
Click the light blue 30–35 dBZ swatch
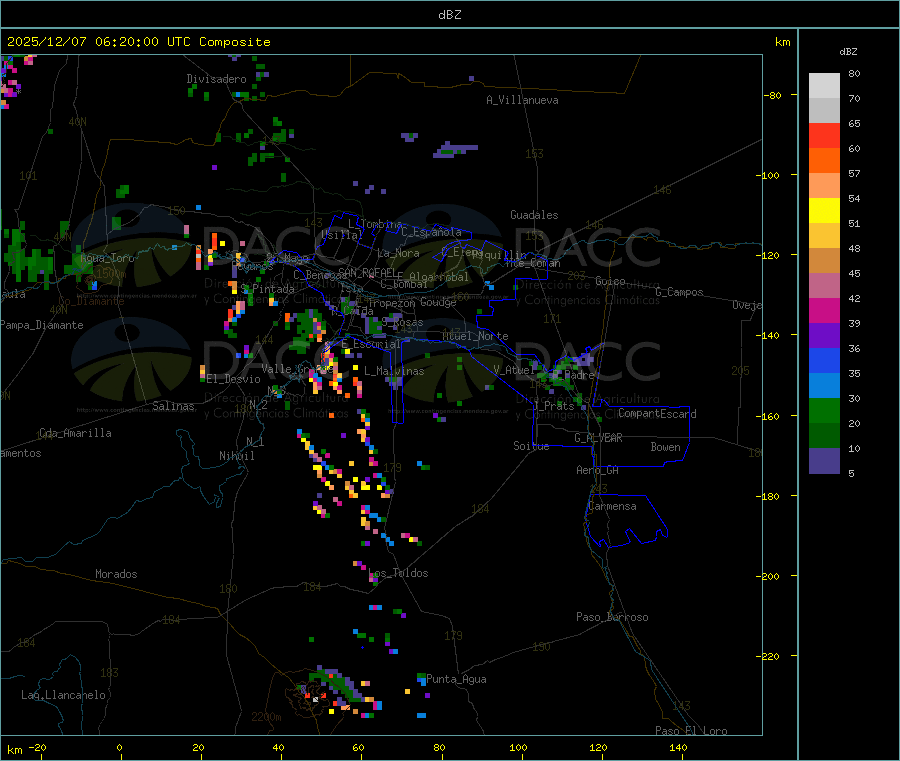[824, 385]
